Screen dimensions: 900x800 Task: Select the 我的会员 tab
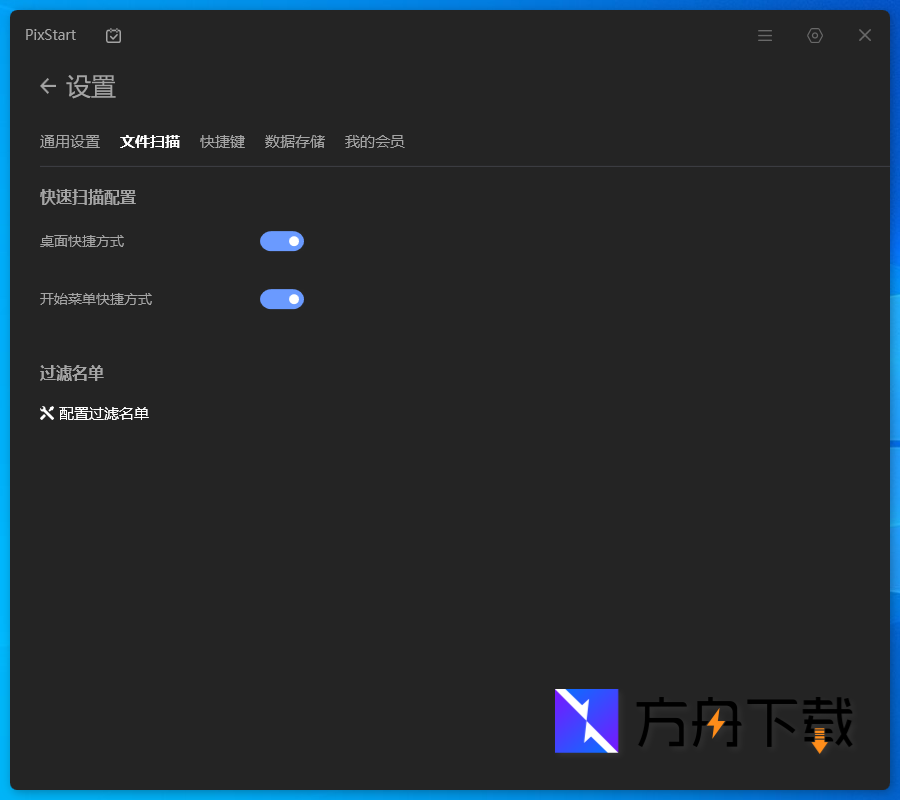pos(375,141)
